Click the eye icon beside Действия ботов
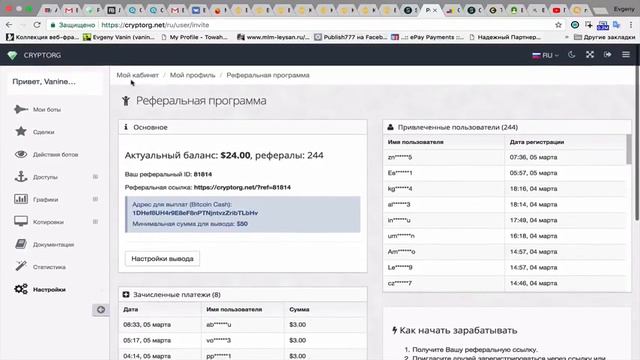640x360 pixels. click(x=21, y=154)
